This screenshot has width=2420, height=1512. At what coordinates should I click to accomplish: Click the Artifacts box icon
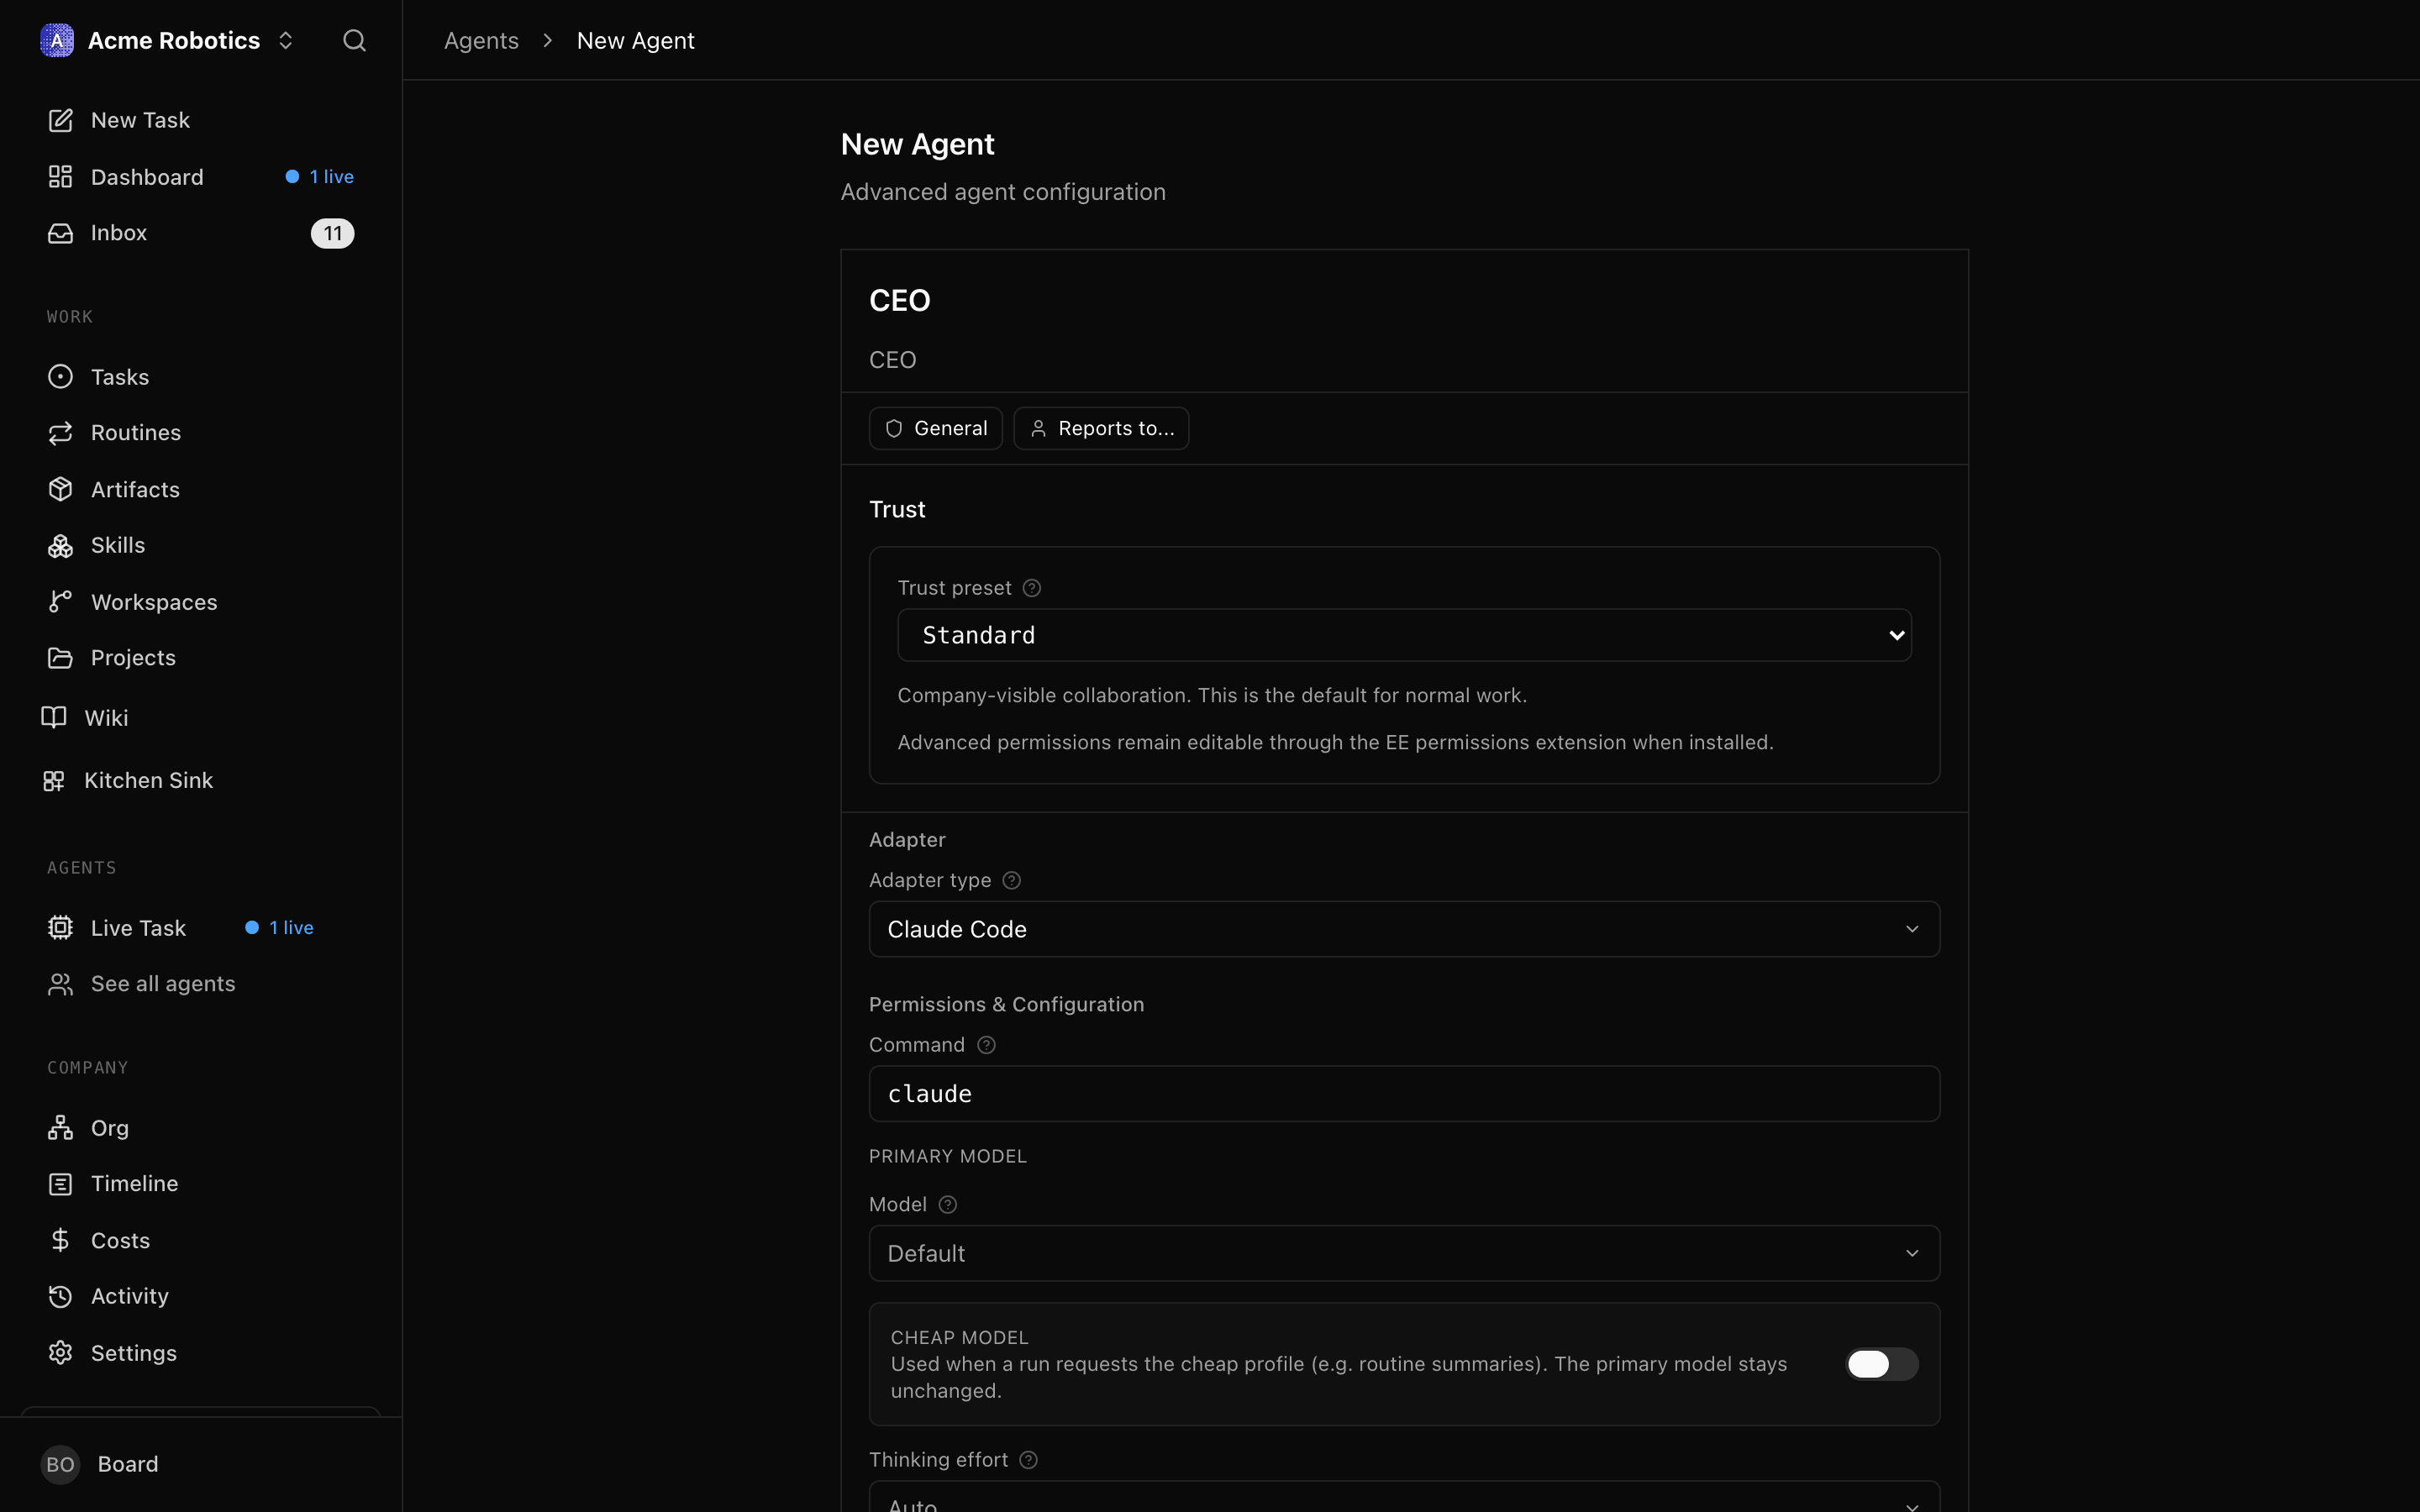(x=60, y=489)
